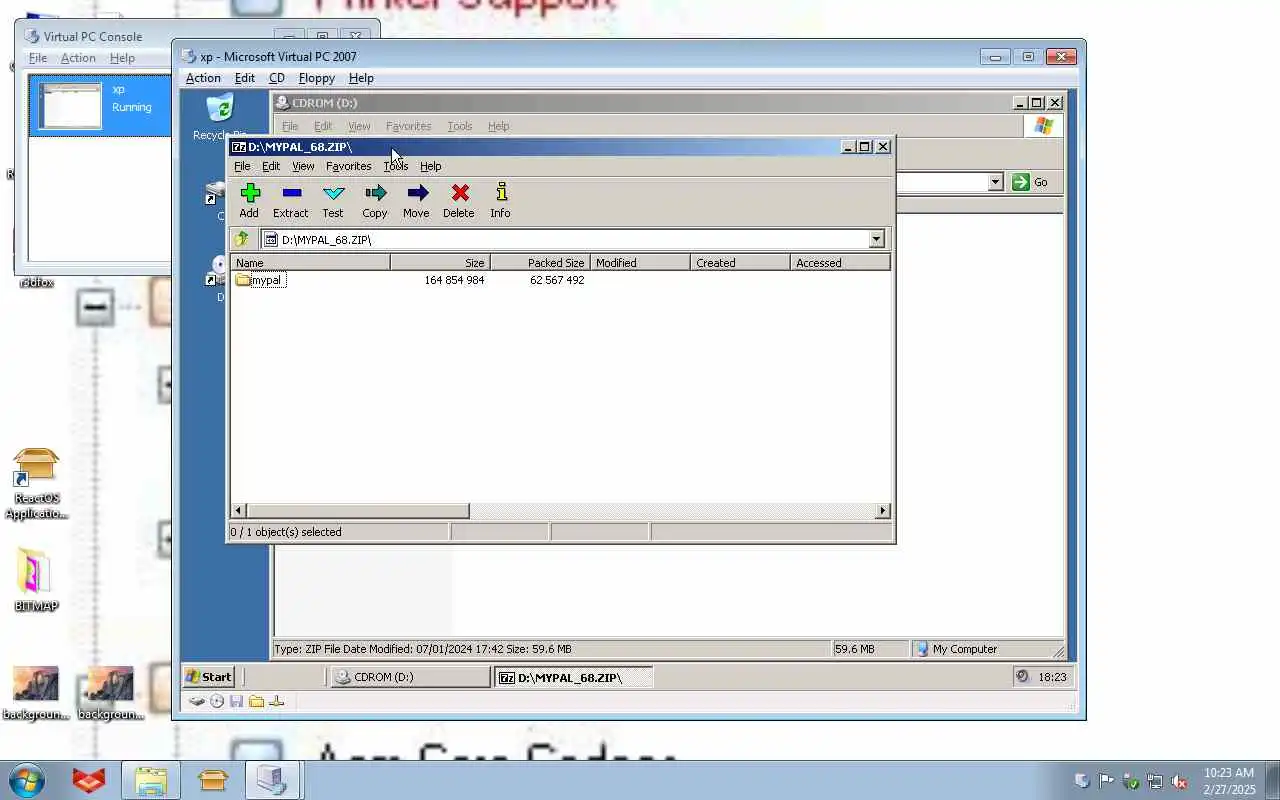The image size is (1280, 800).
Task: Open Edit menu in xp Virtual PC window
Action: 244,78
